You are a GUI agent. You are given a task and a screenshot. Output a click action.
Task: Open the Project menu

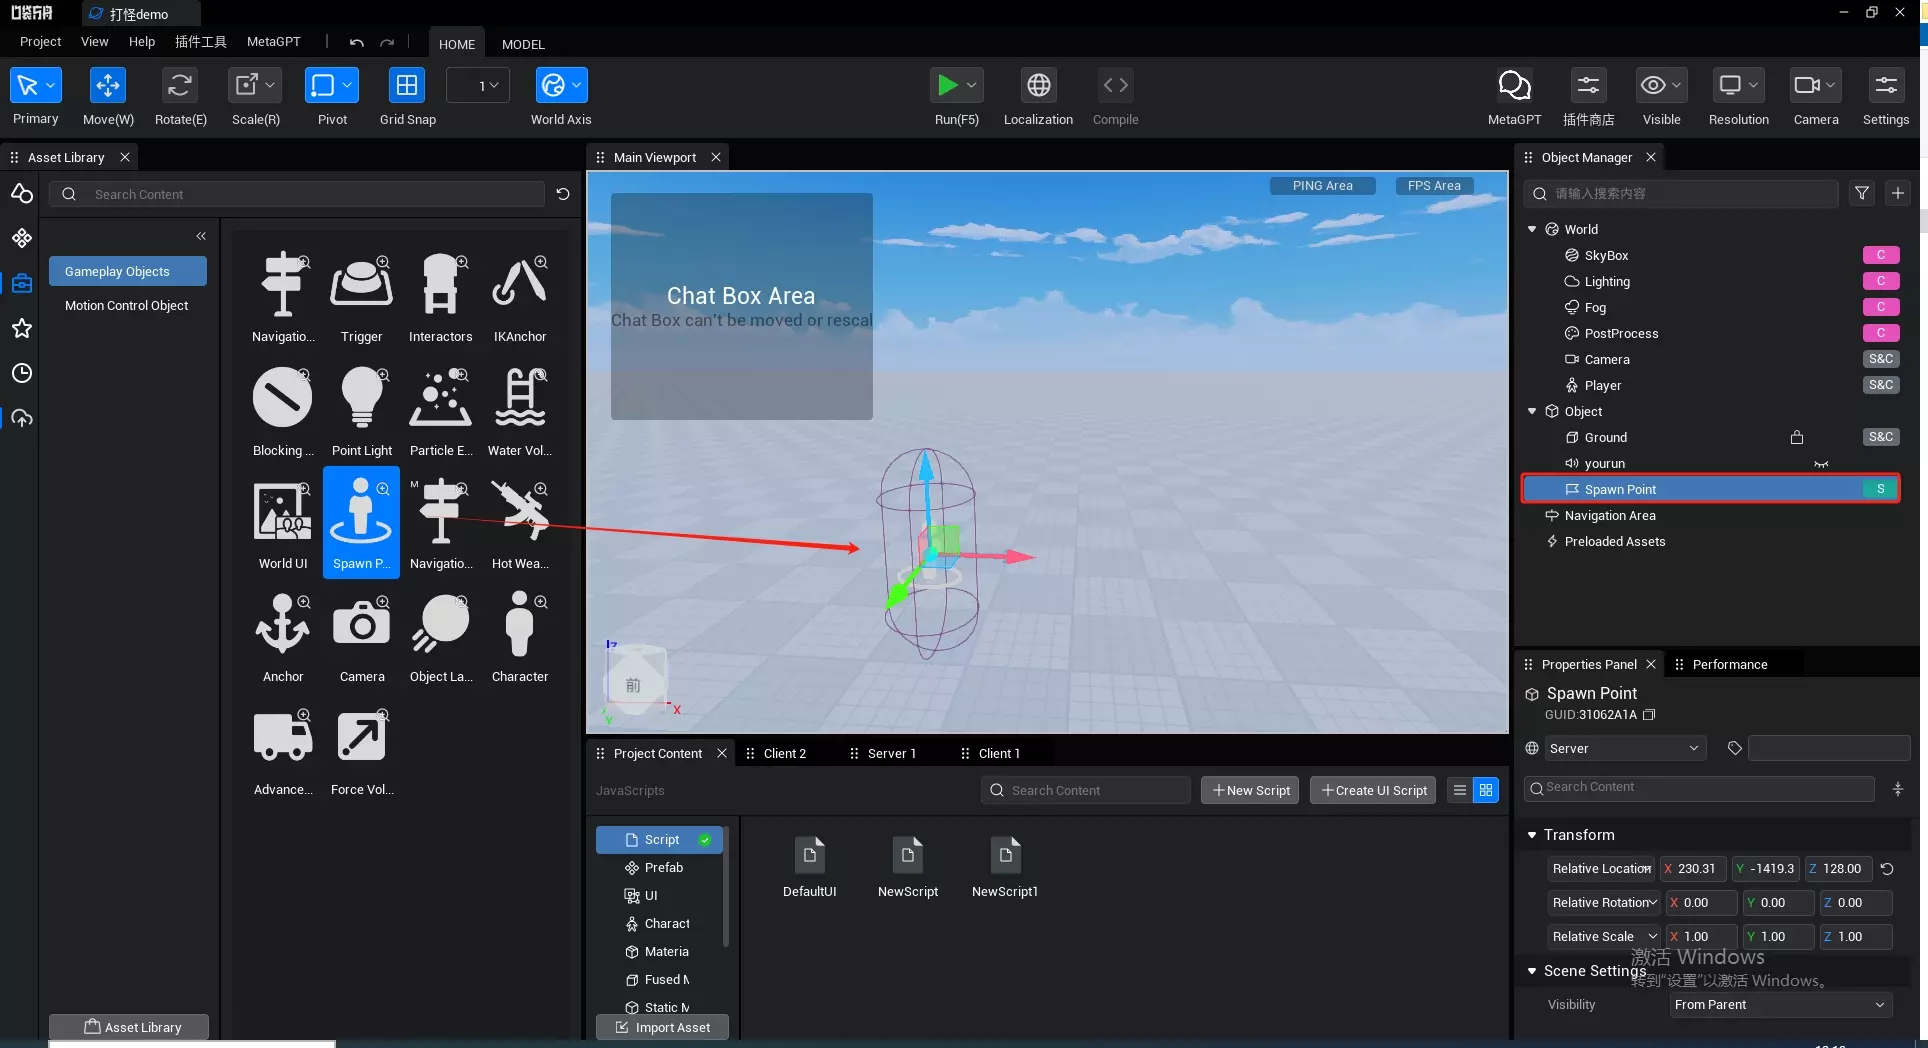[40, 42]
